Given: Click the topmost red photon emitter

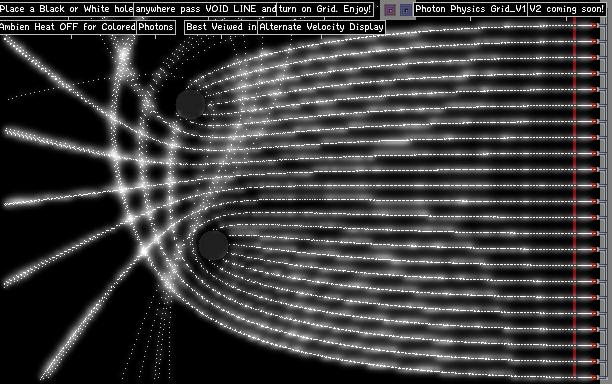Looking at the screenshot, I should (x=594, y=25).
